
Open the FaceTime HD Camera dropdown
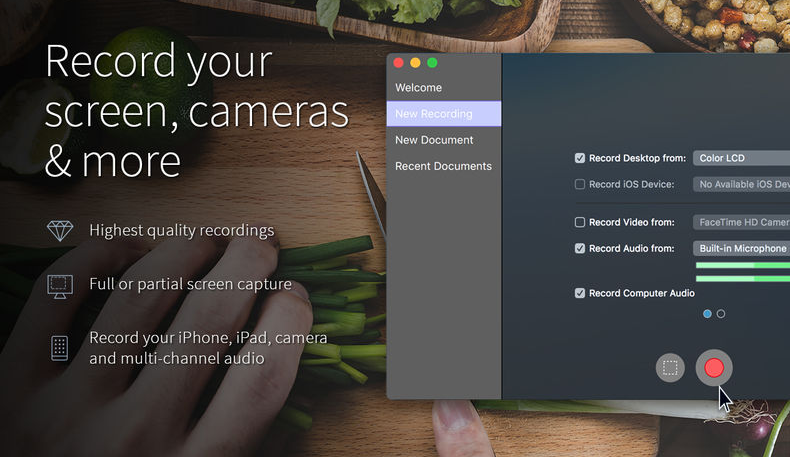741,222
